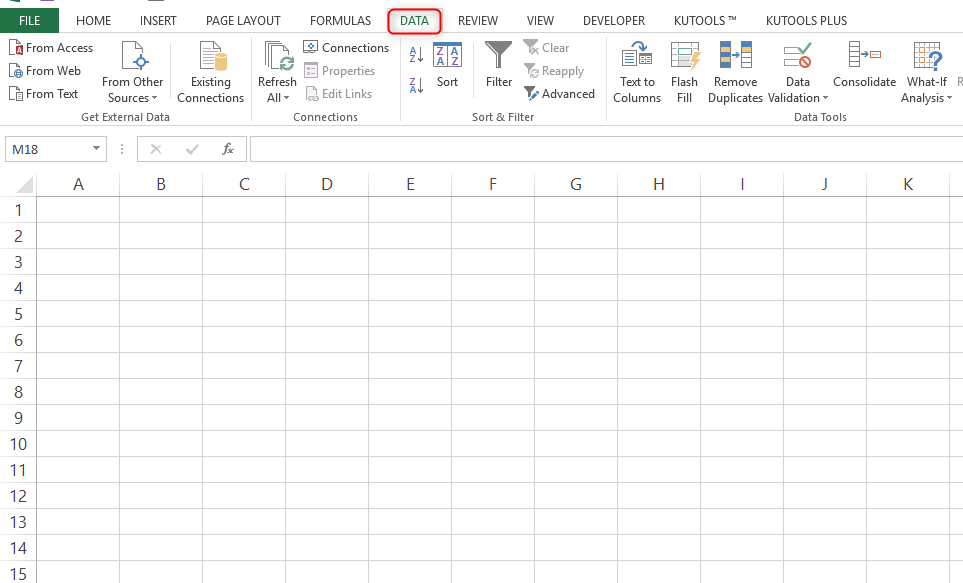This screenshot has width=963, height=583.
Task: Switch to INSERT tab
Action: [158, 21]
